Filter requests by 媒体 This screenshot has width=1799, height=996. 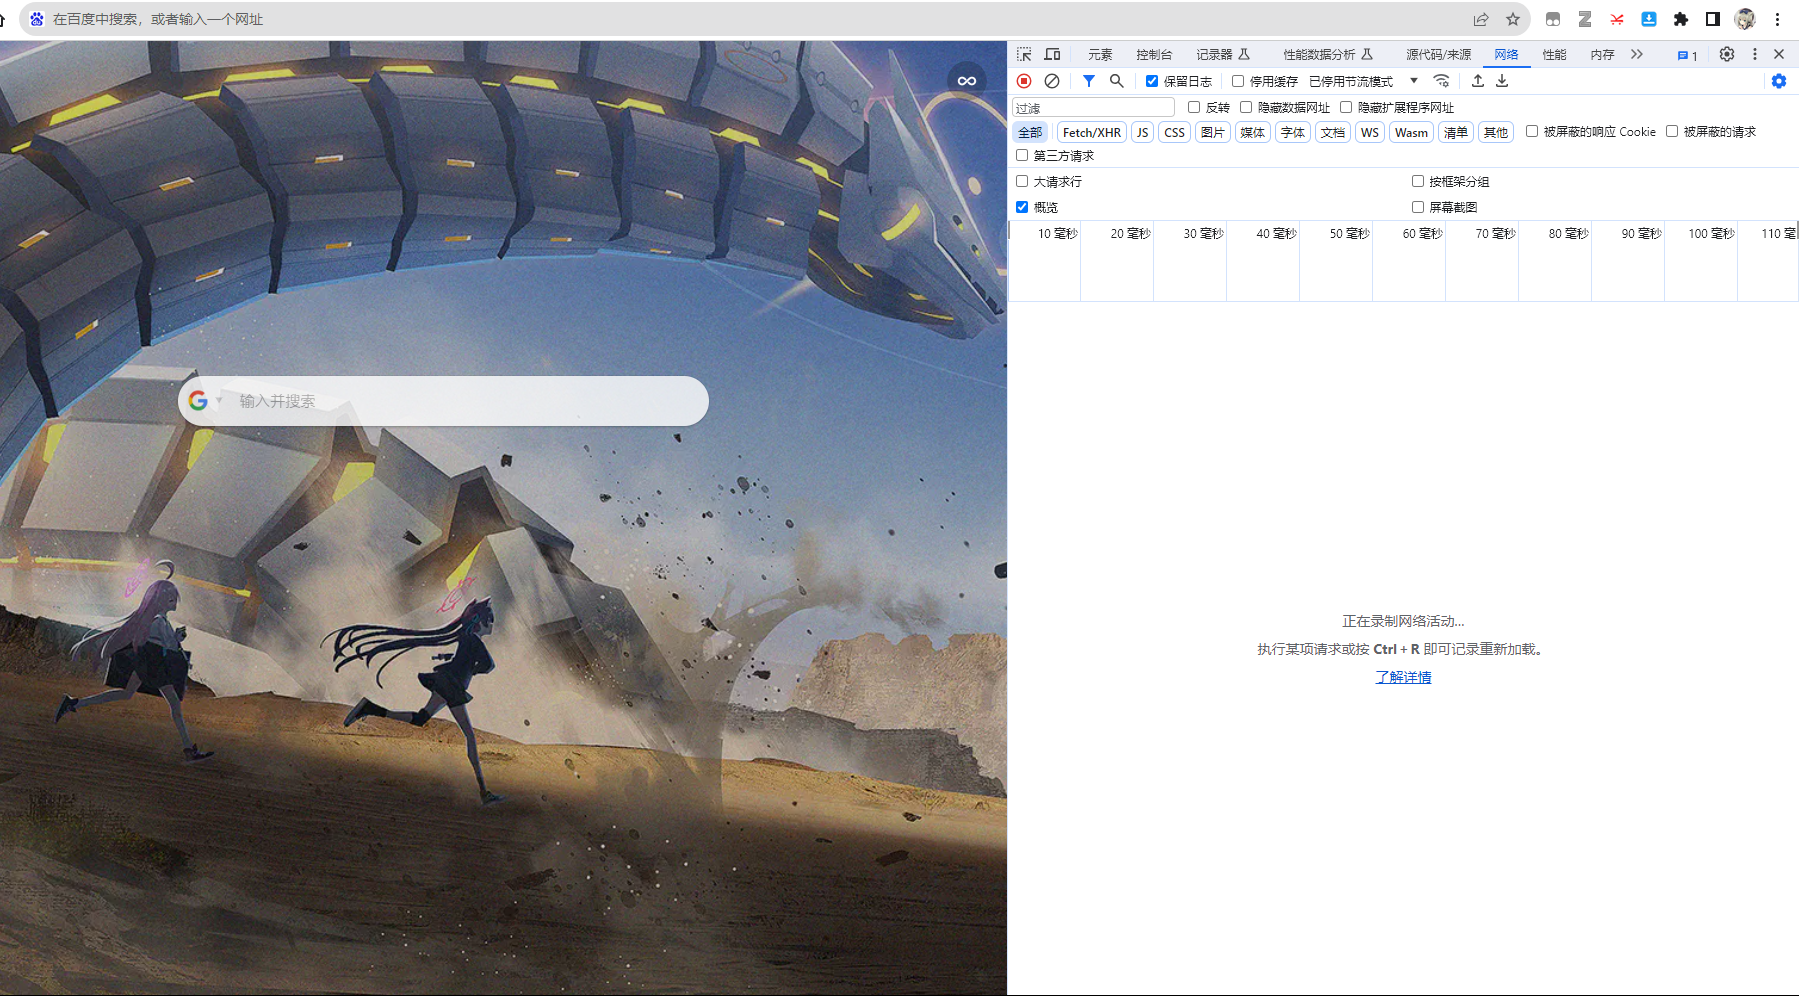(x=1253, y=132)
